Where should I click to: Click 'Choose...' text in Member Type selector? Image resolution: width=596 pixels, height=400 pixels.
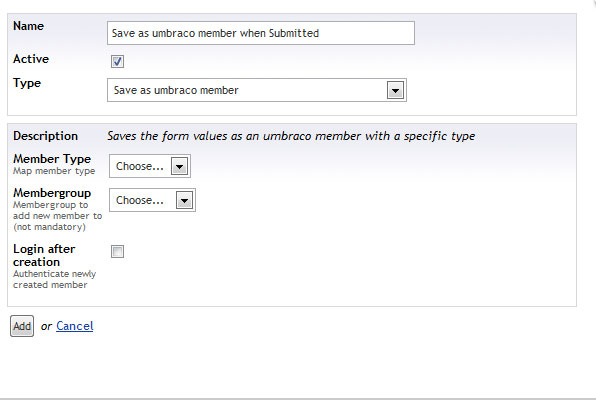coord(139,166)
